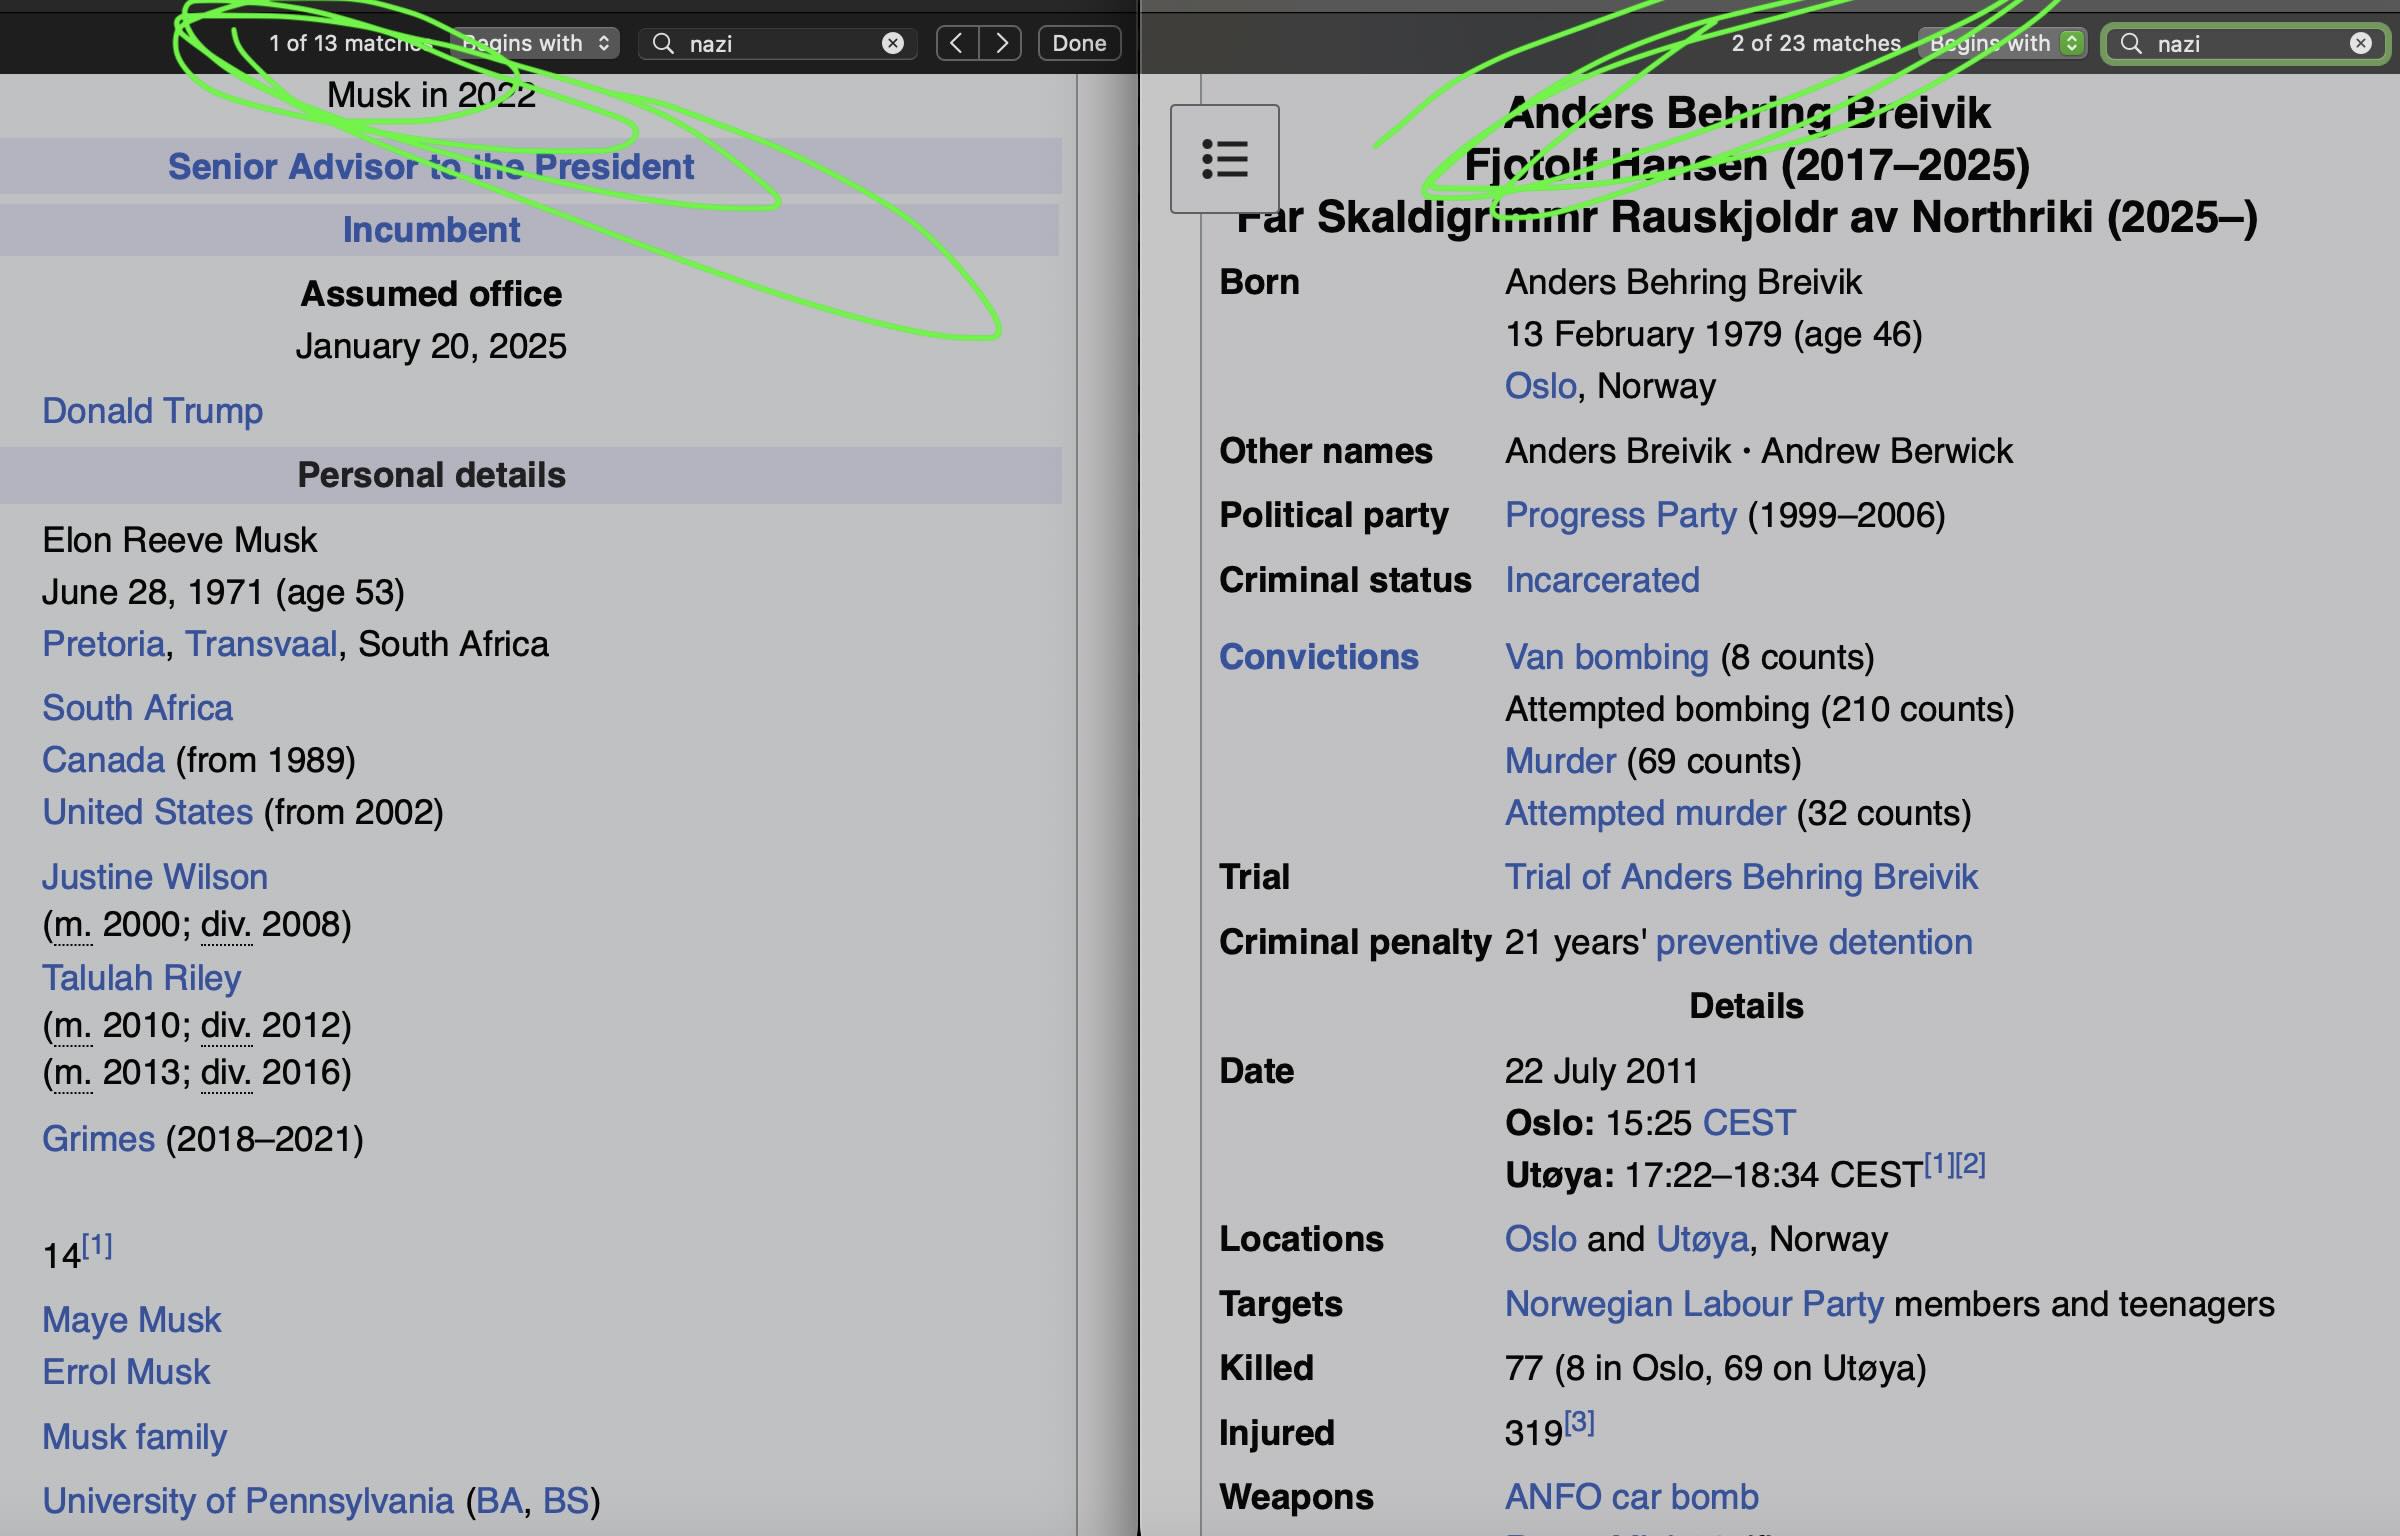Open the United States link
The width and height of the screenshot is (2400, 1536).
147,812
